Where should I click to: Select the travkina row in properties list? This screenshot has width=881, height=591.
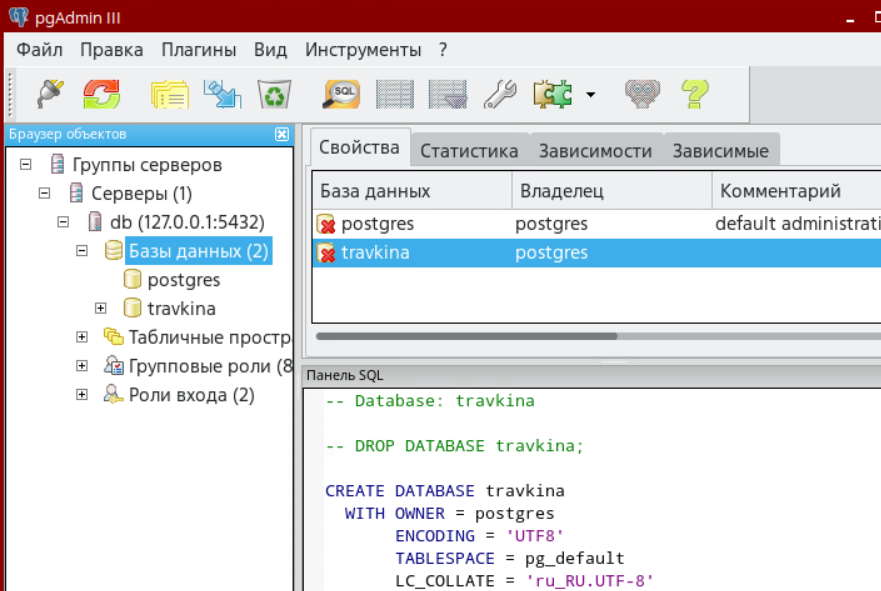coord(597,252)
